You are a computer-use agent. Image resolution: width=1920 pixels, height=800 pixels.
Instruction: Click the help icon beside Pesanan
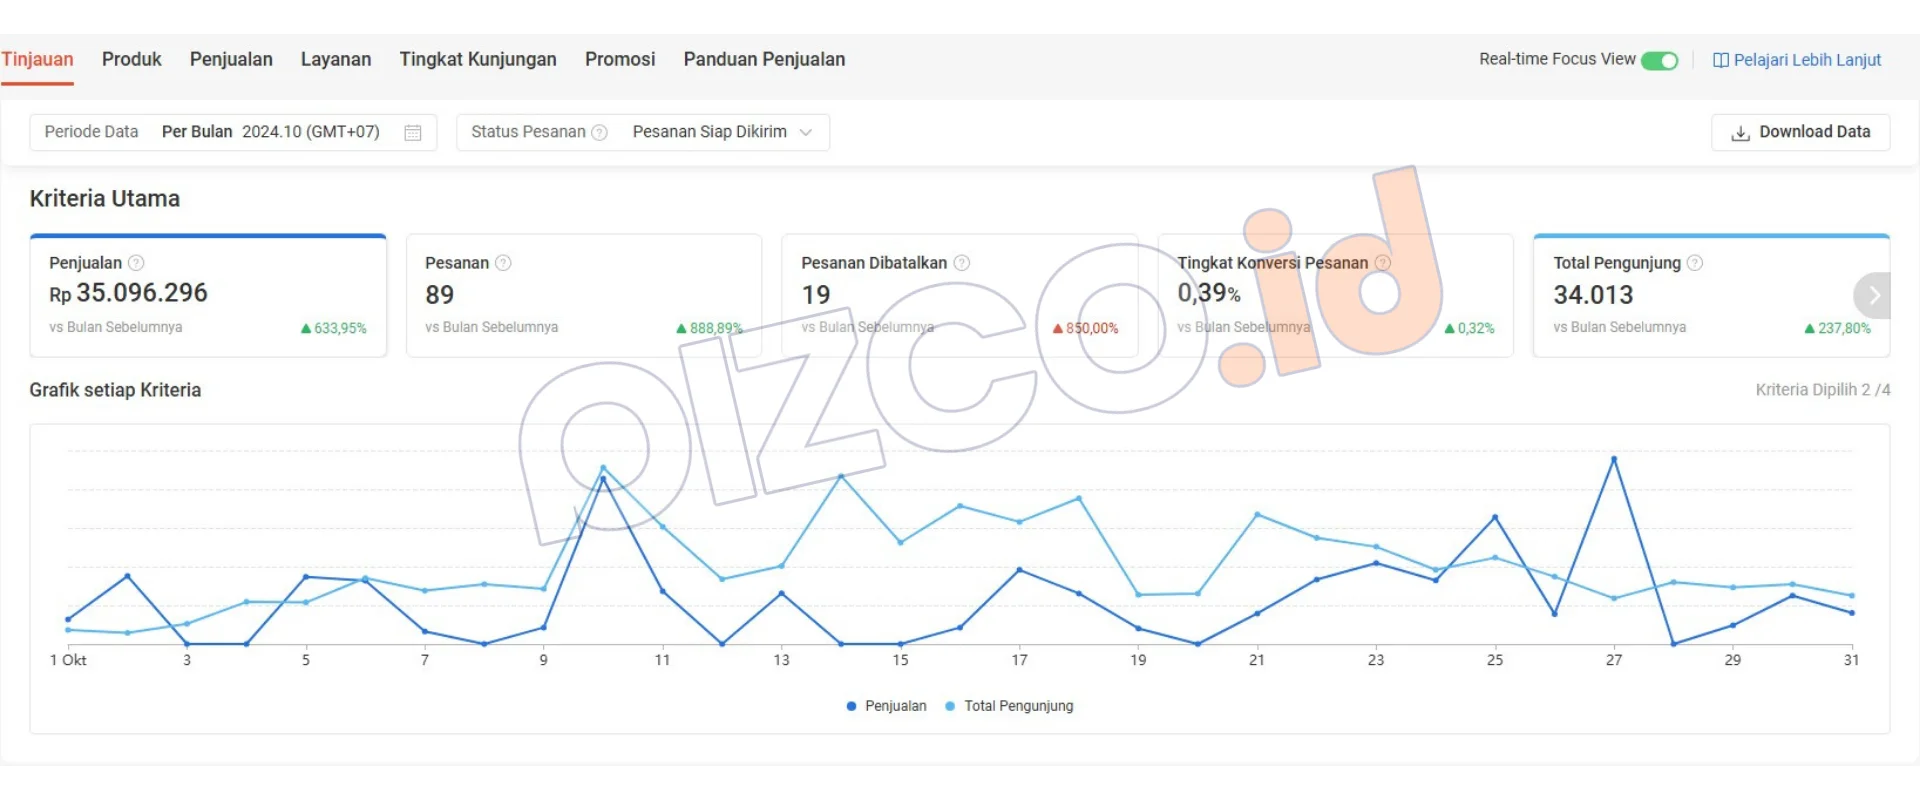[503, 263]
